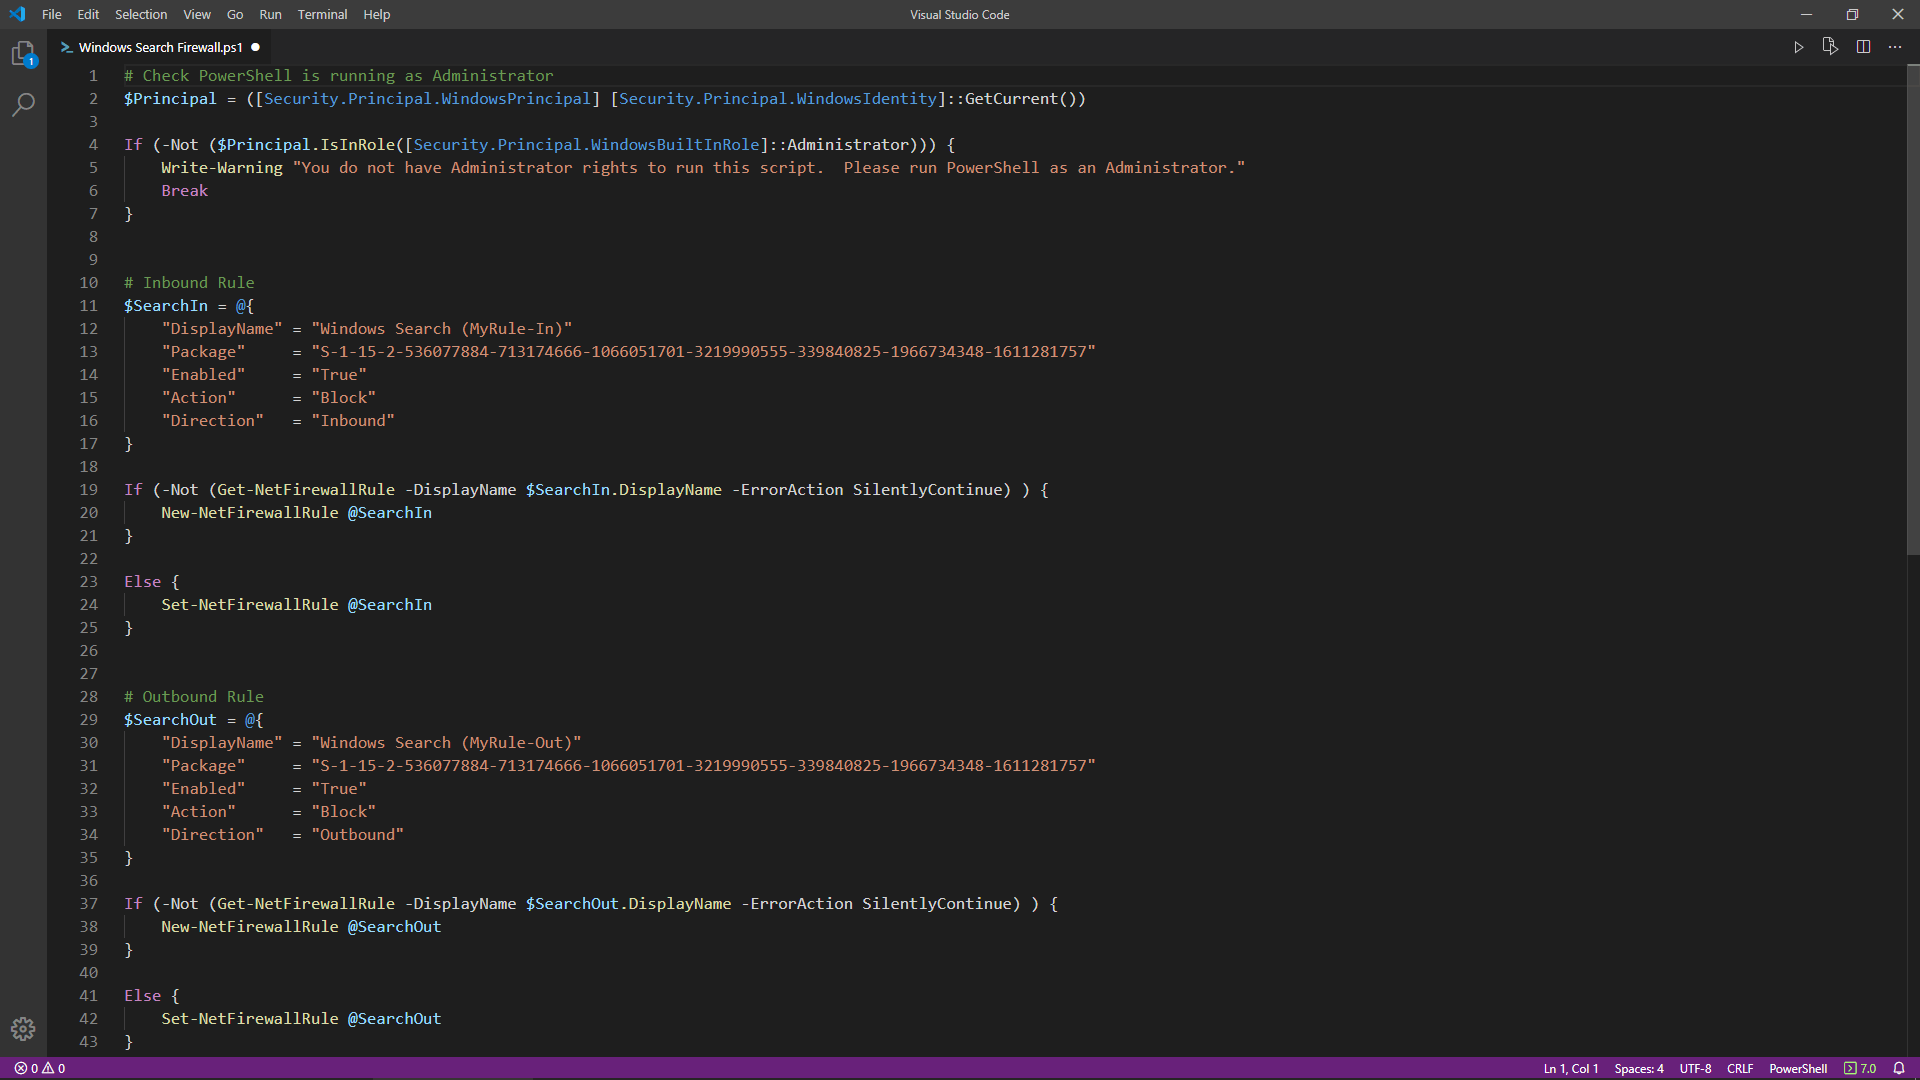This screenshot has width=1920, height=1080.
Task: Click New-NetFirewallRule @SearchIn on line 20
Action: click(296, 512)
